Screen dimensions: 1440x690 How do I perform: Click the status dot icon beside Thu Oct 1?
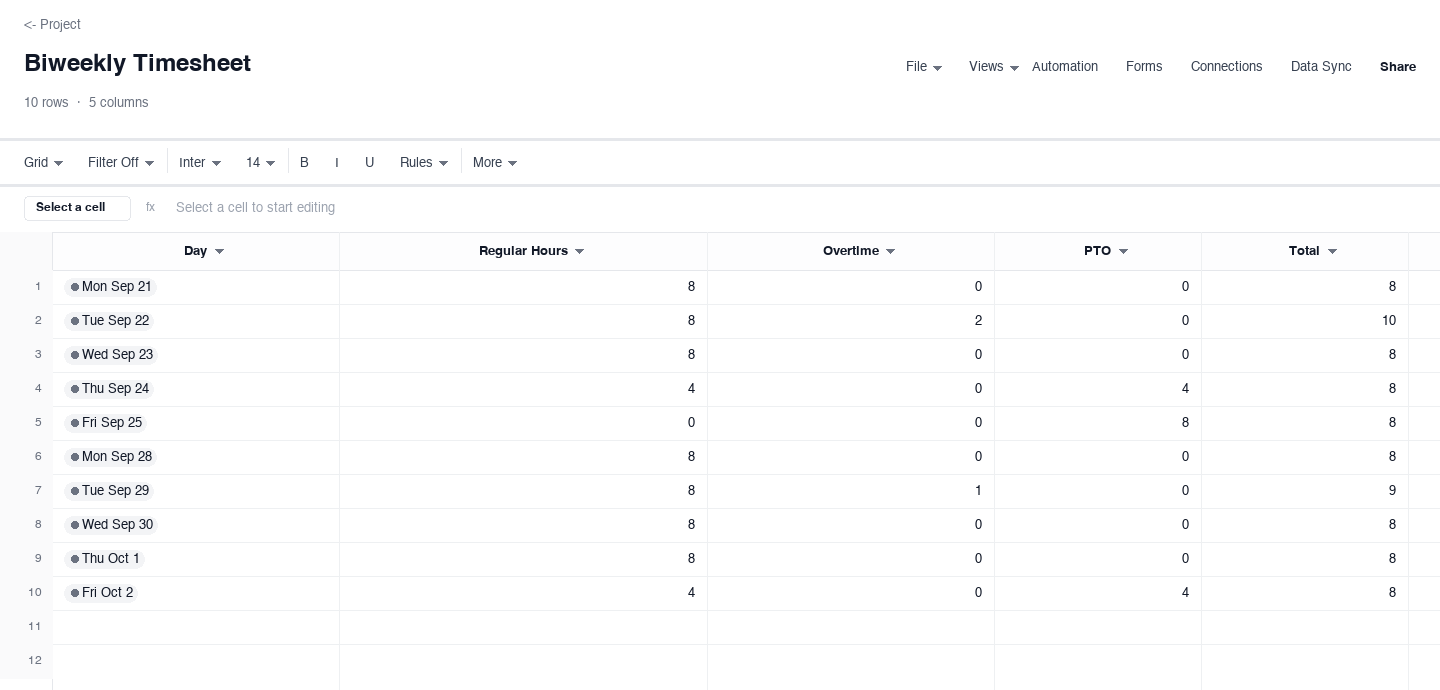(75, 559)
